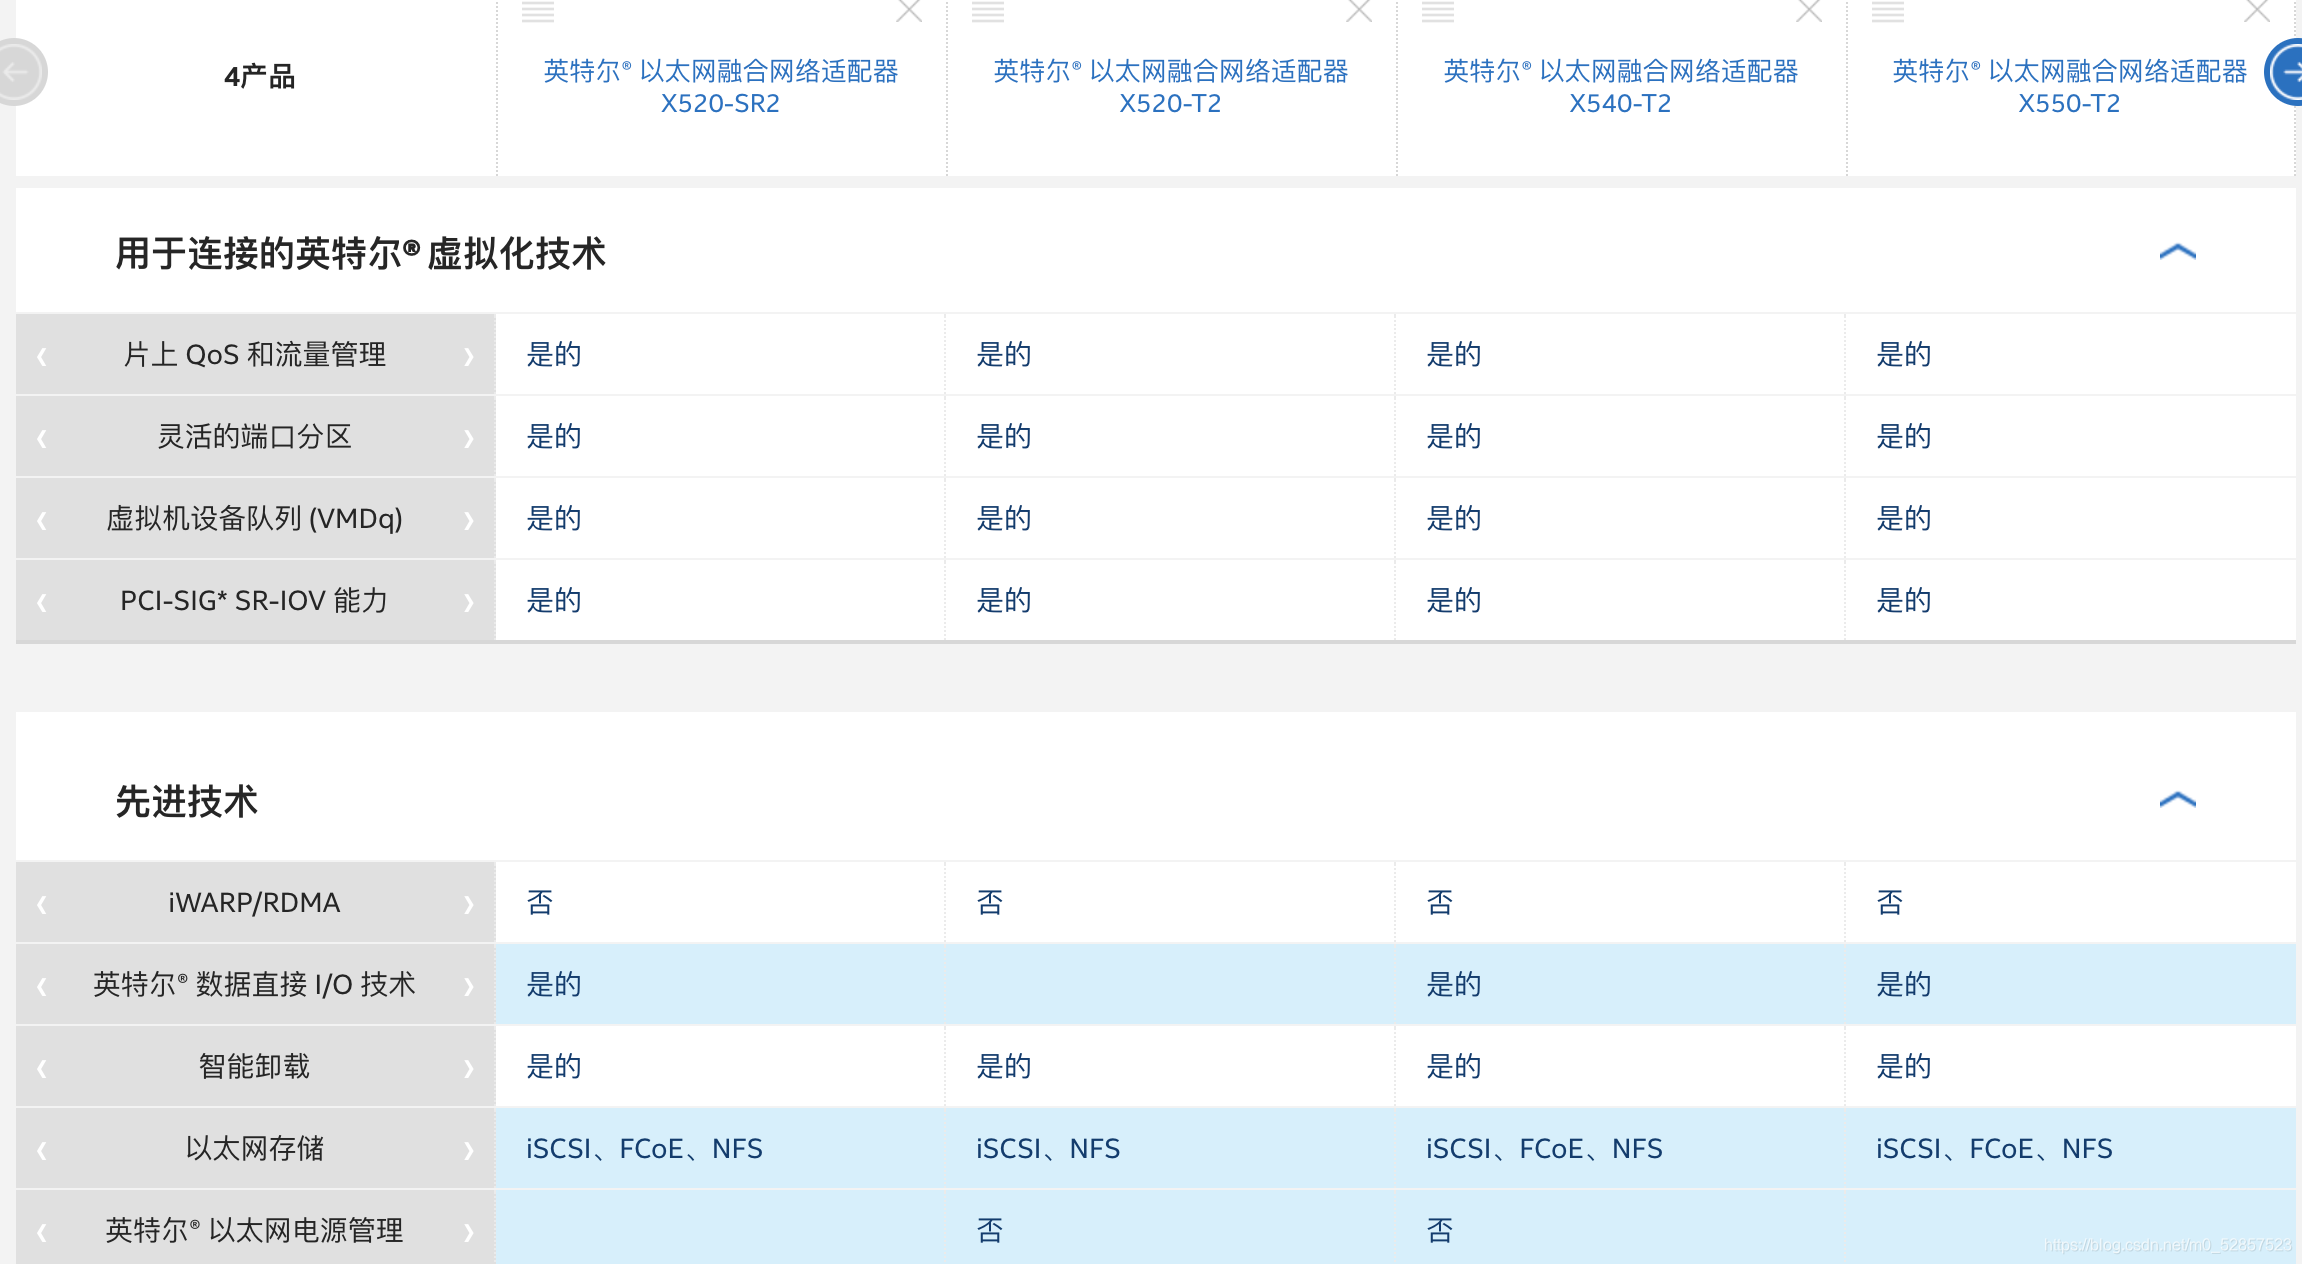Click left chevron on 智能卸载 row
The height and width of the screenshot is (1264, 2302).
click(x=42, y=1068)
